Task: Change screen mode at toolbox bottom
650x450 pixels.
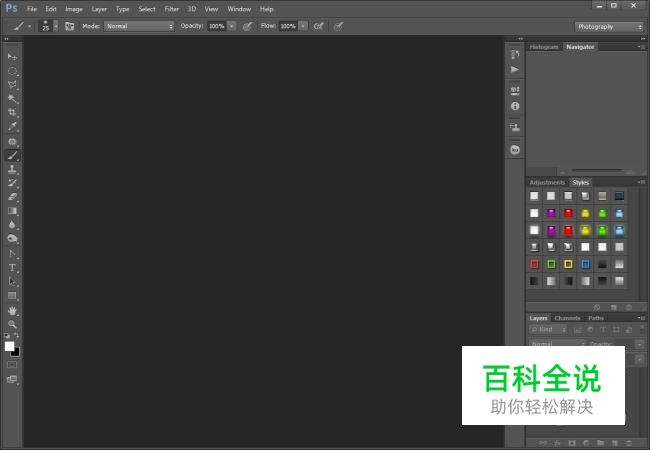Action: tap(12, 379)
